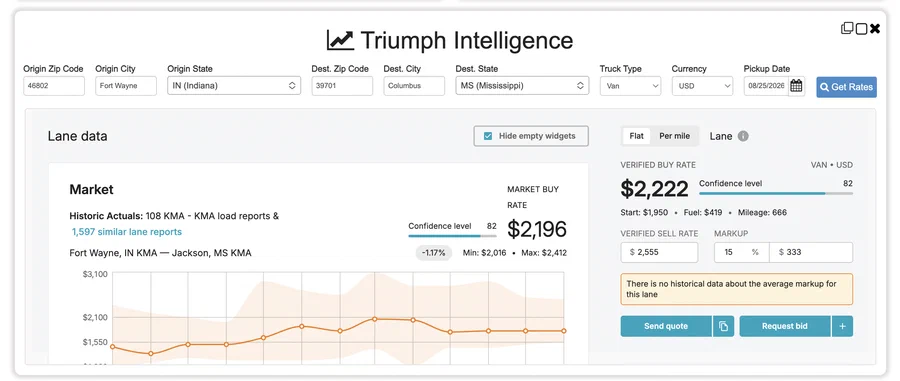900x381 pixels.
Task: Click the plus icon next to Request bid
Action: coord(842,326)
